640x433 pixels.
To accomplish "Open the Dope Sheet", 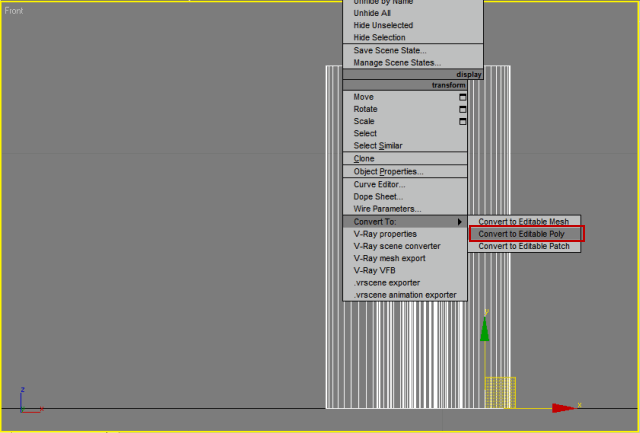I will click(x=405, y=197).
